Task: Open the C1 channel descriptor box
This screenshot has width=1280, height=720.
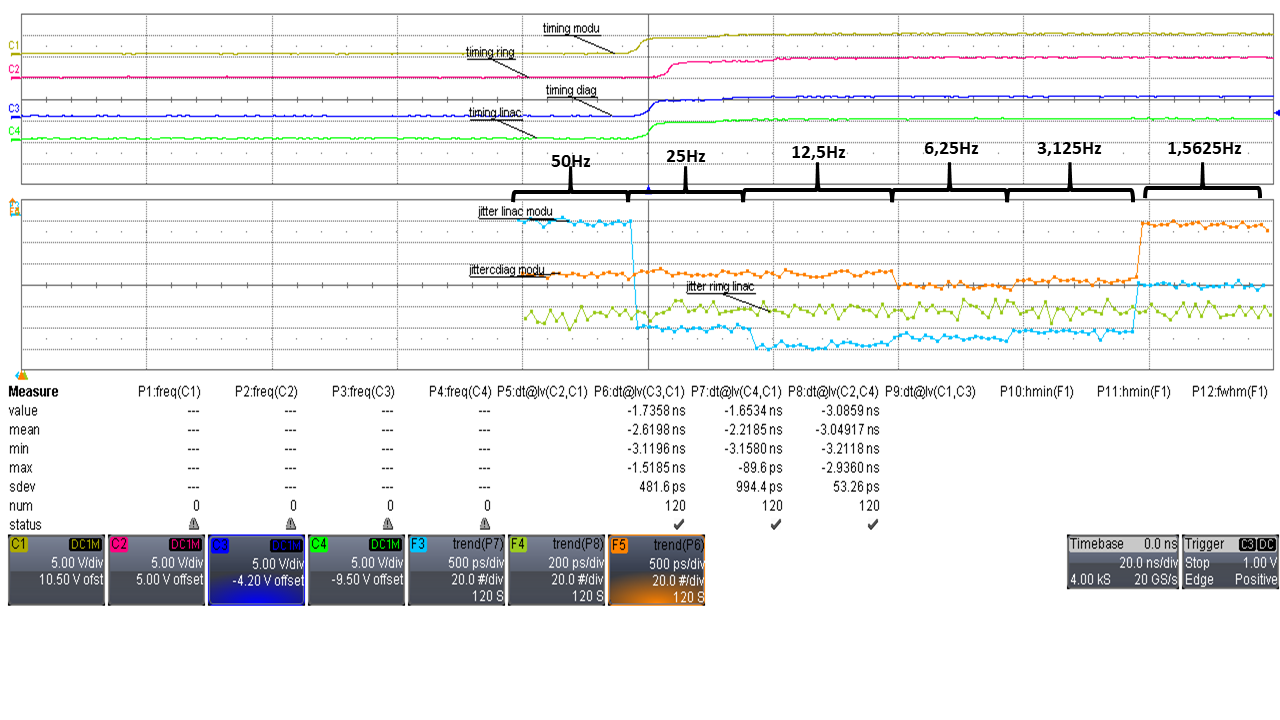Action: 56,569
